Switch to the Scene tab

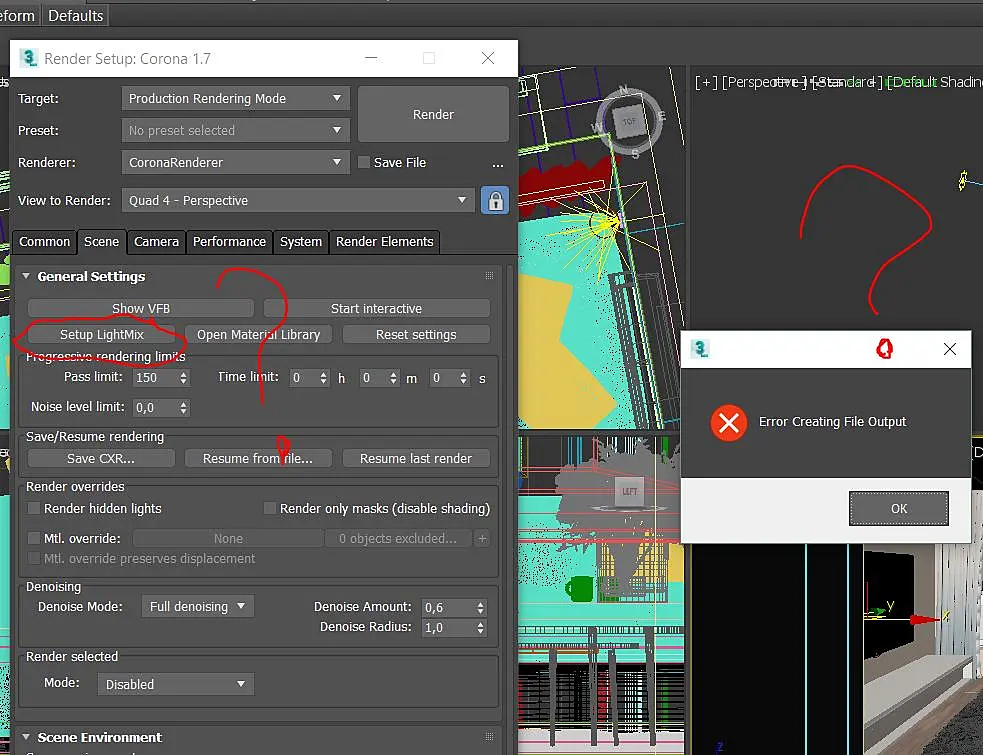click(102, 242)
